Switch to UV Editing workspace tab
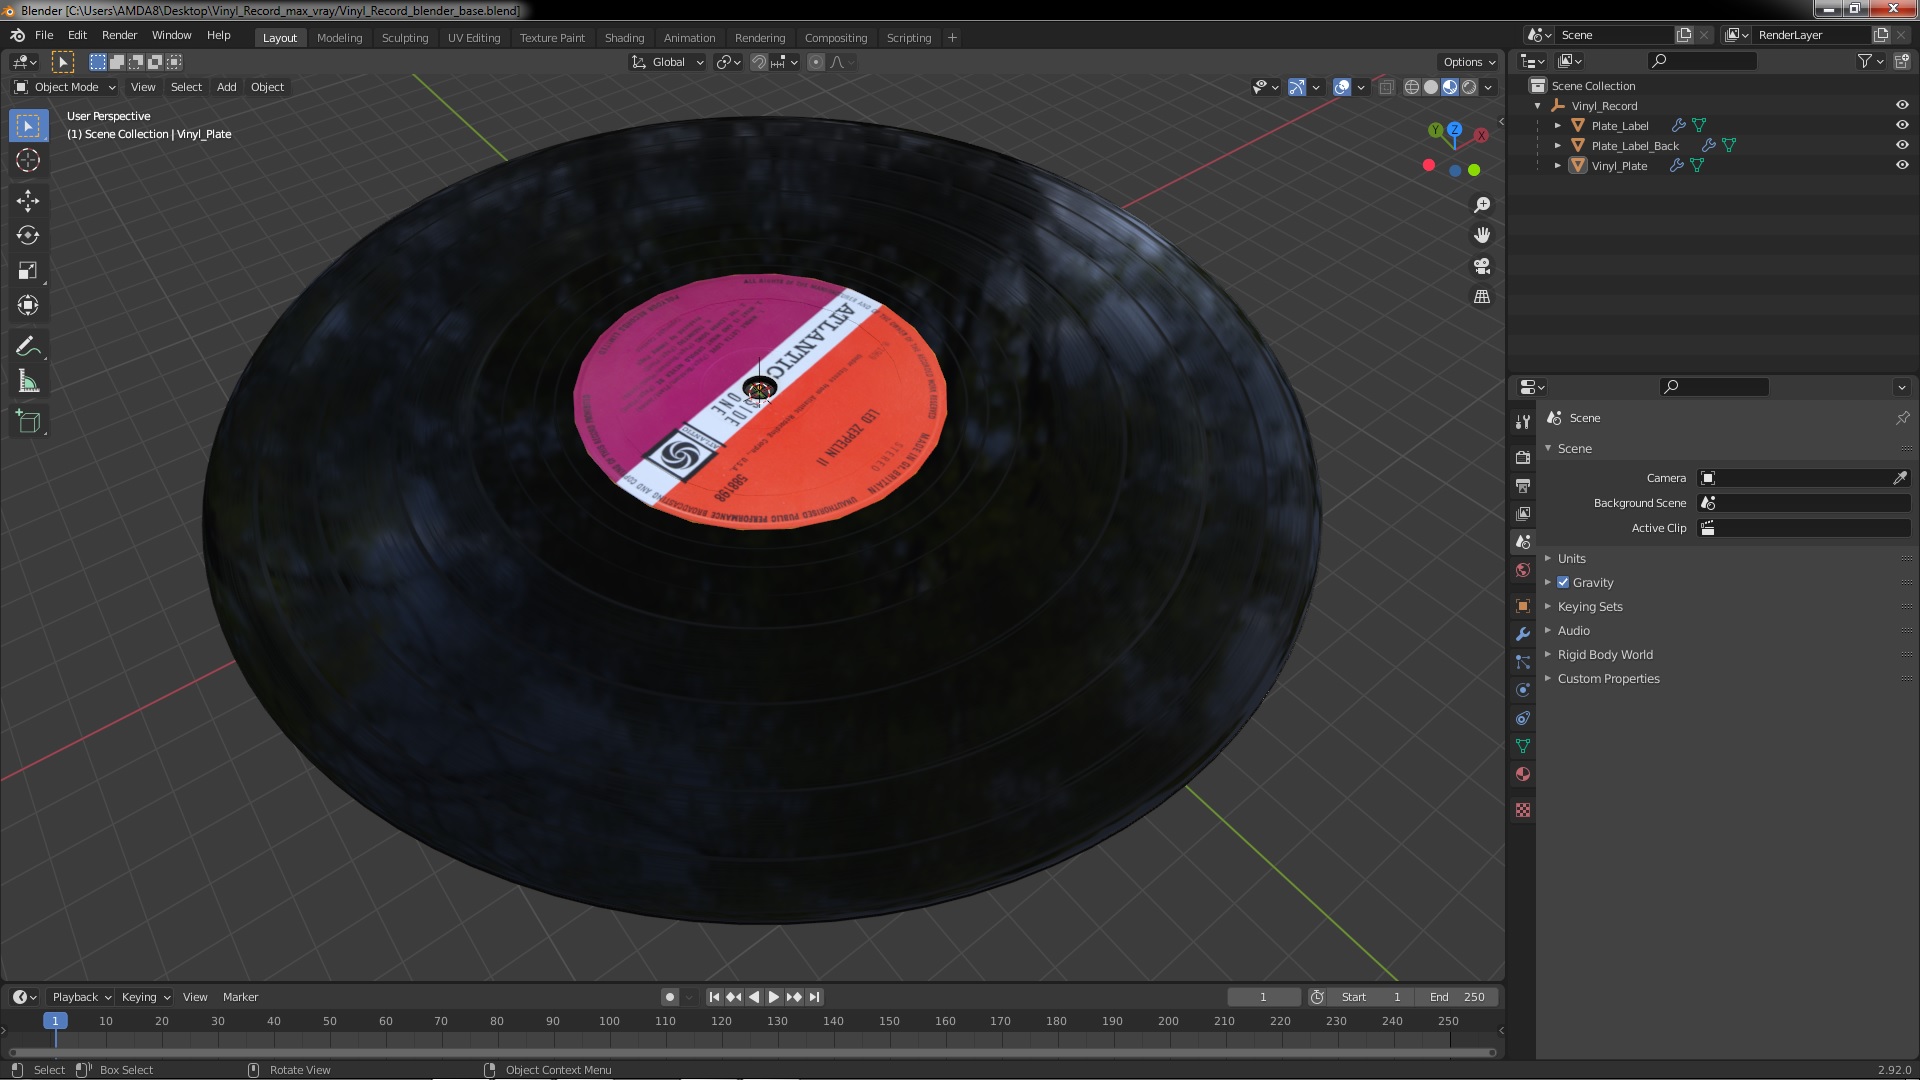This screenshot has height=1080, width=1920. [473, 38]
